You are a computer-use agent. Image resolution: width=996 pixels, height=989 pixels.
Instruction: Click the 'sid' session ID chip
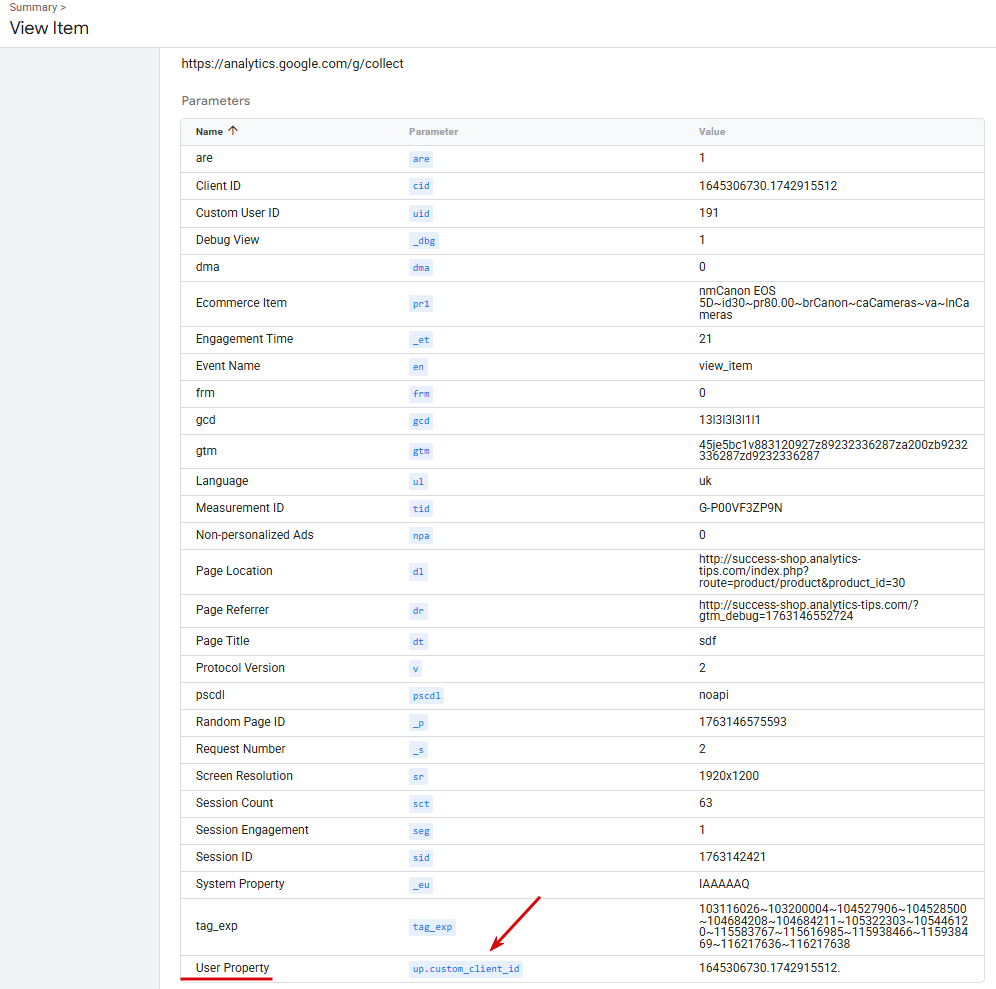pos(421,857)
